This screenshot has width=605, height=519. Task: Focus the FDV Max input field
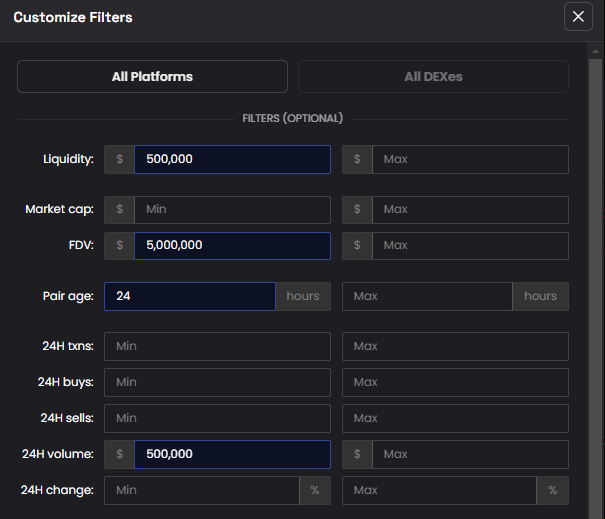(469, 246)
